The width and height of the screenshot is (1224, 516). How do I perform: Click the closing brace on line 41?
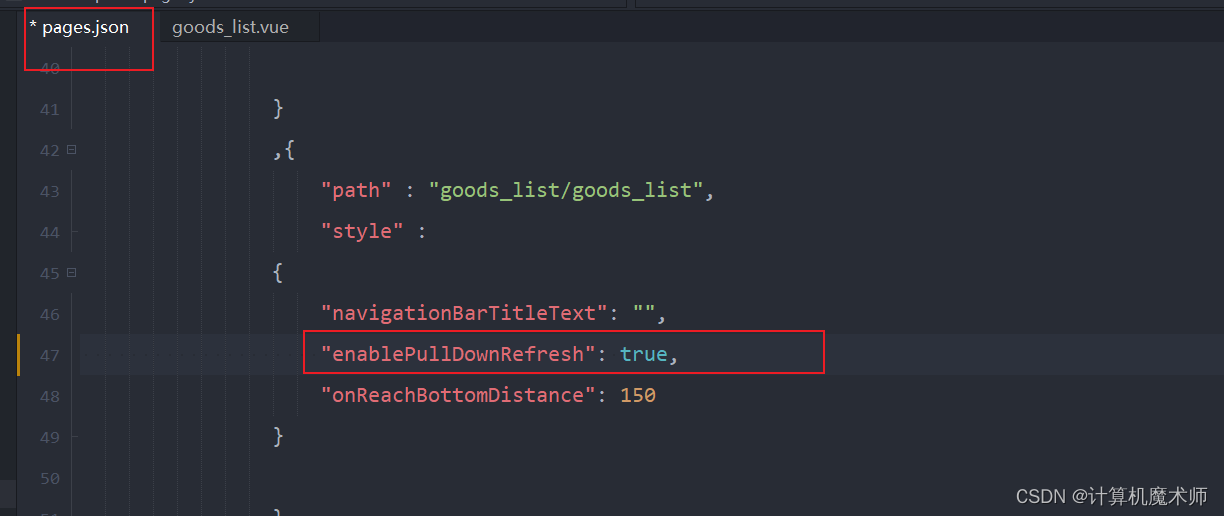click(x=278, y=108)
